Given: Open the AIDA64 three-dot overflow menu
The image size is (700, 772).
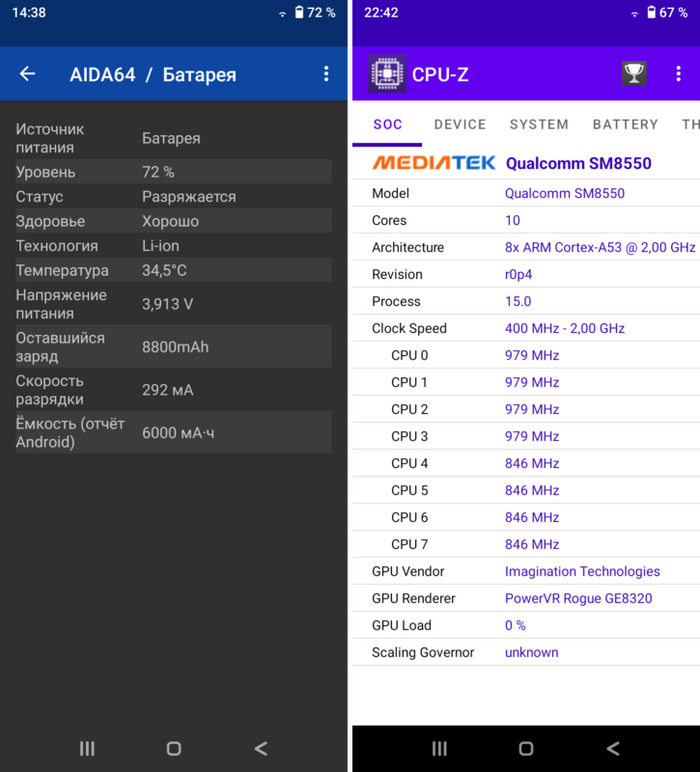Looking at the screenshot, I should pos(326,74).
